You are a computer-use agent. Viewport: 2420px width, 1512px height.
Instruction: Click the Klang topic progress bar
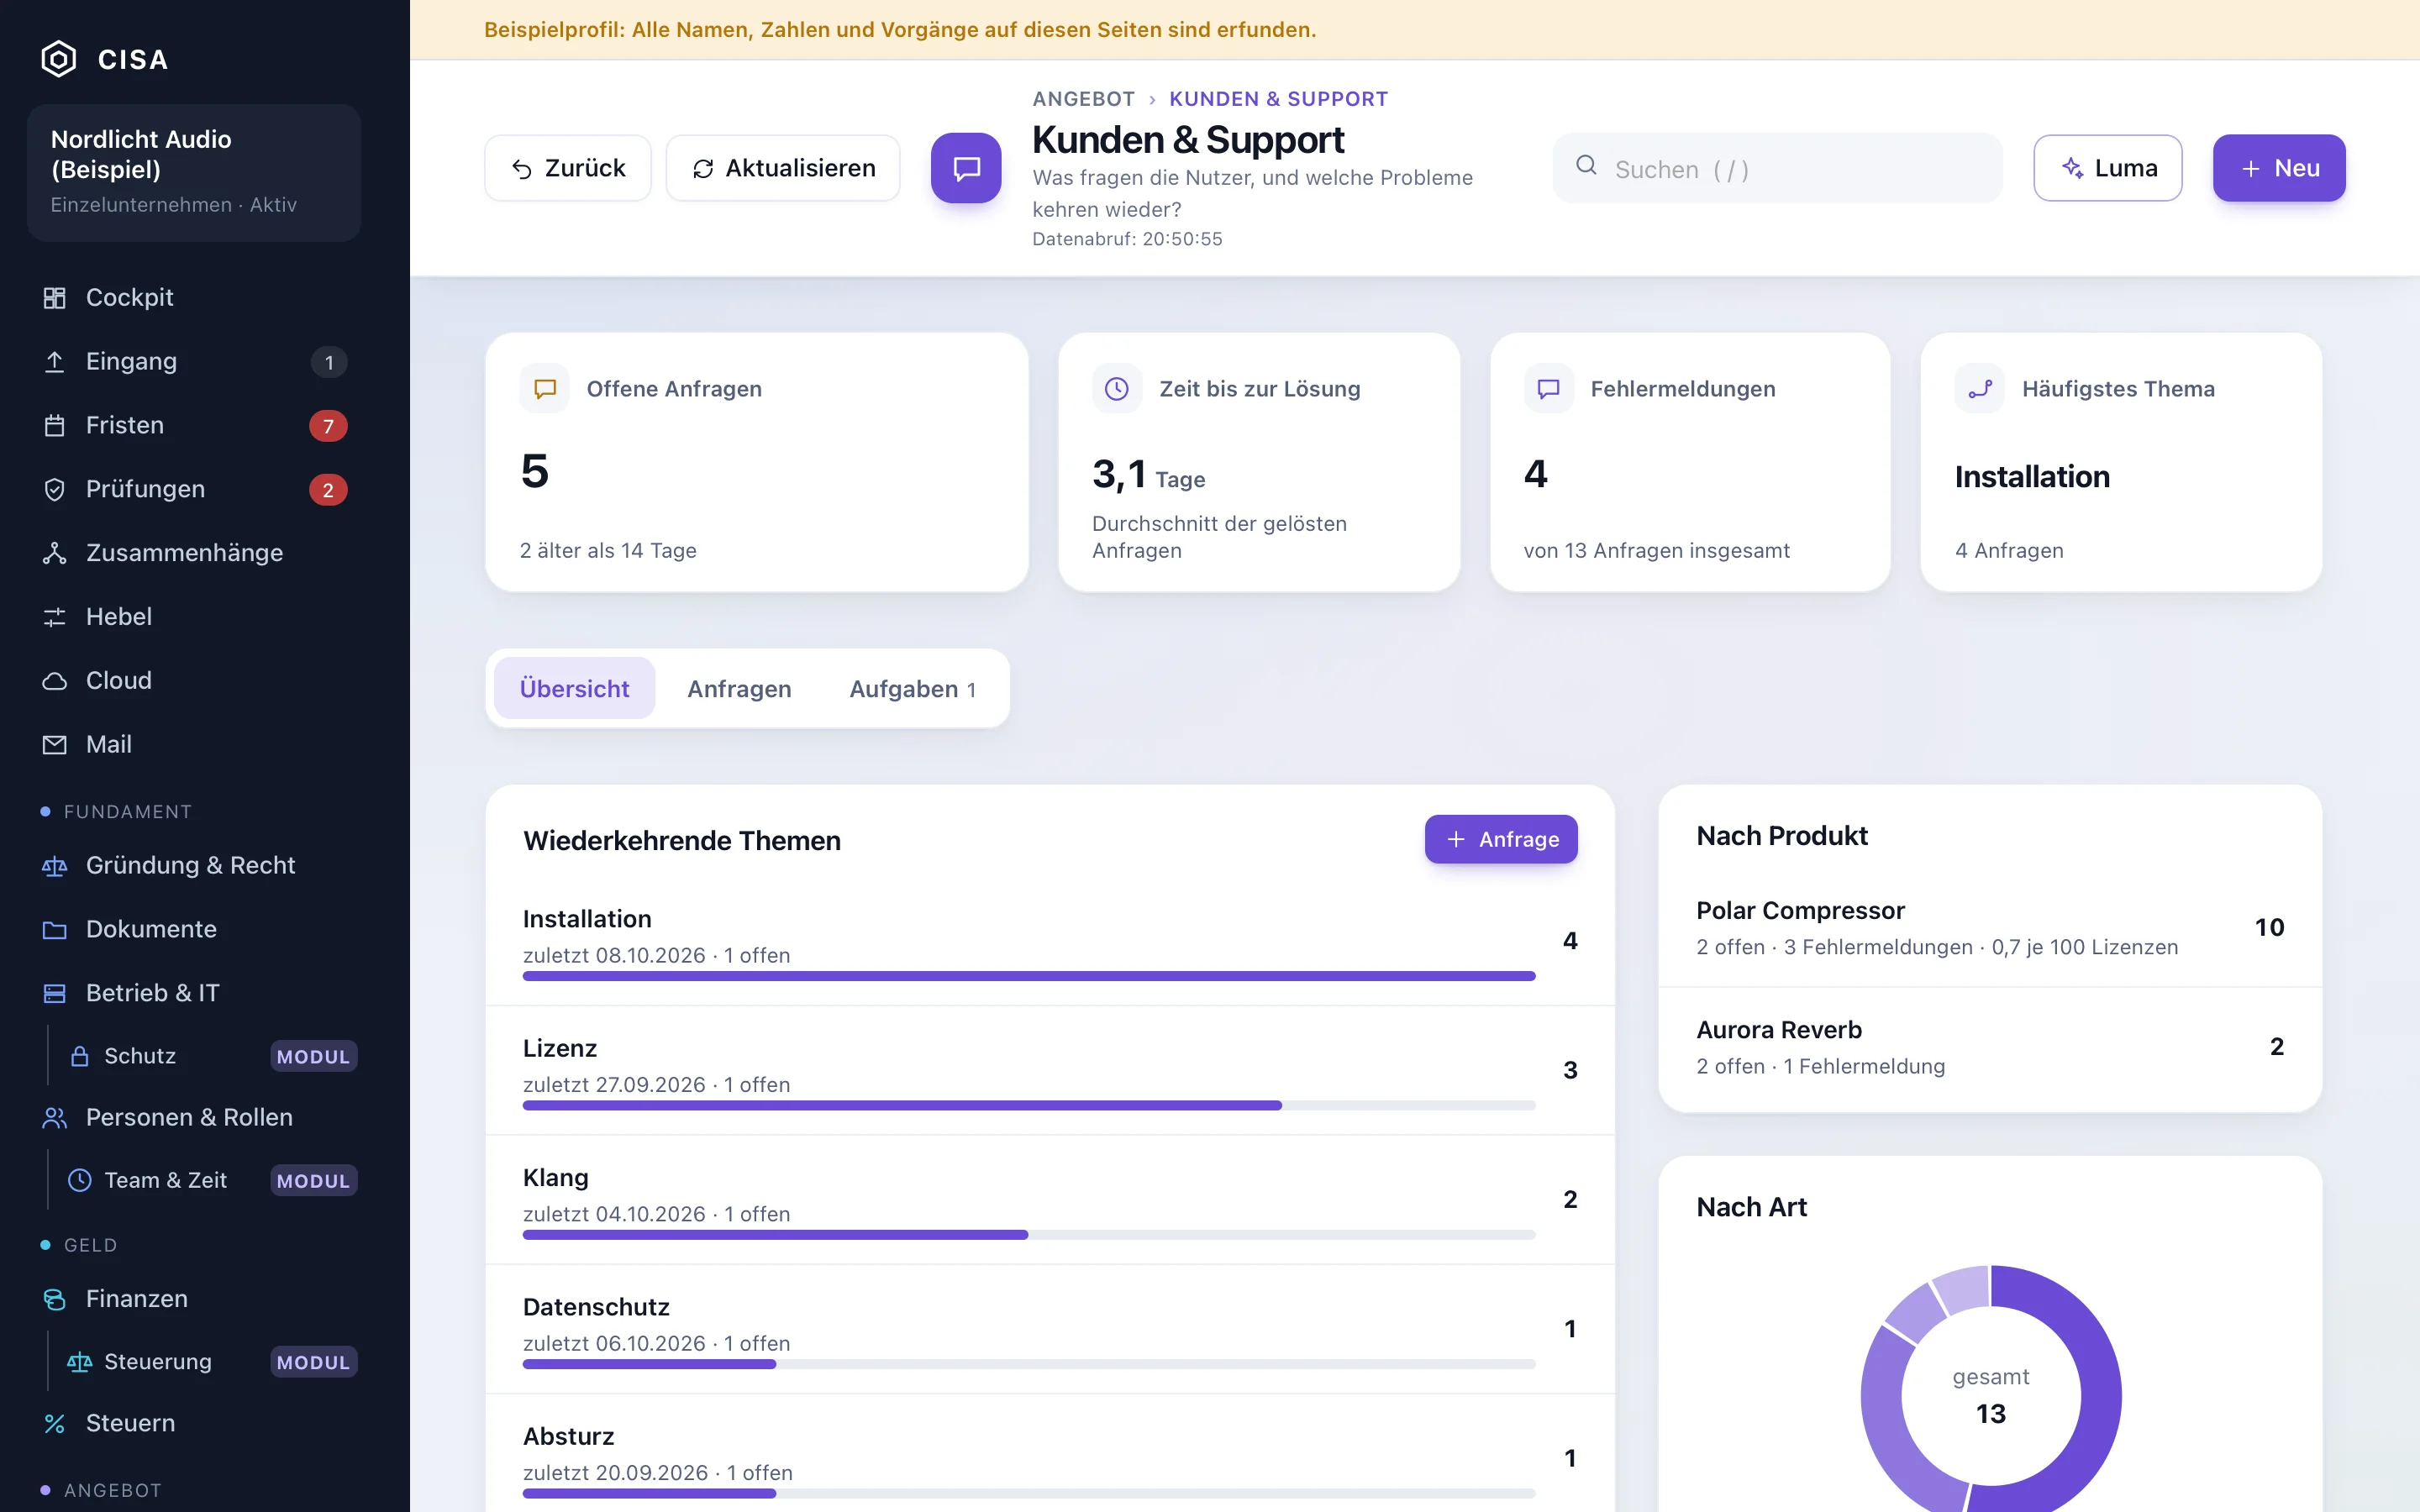[x=1029, y=1235]
